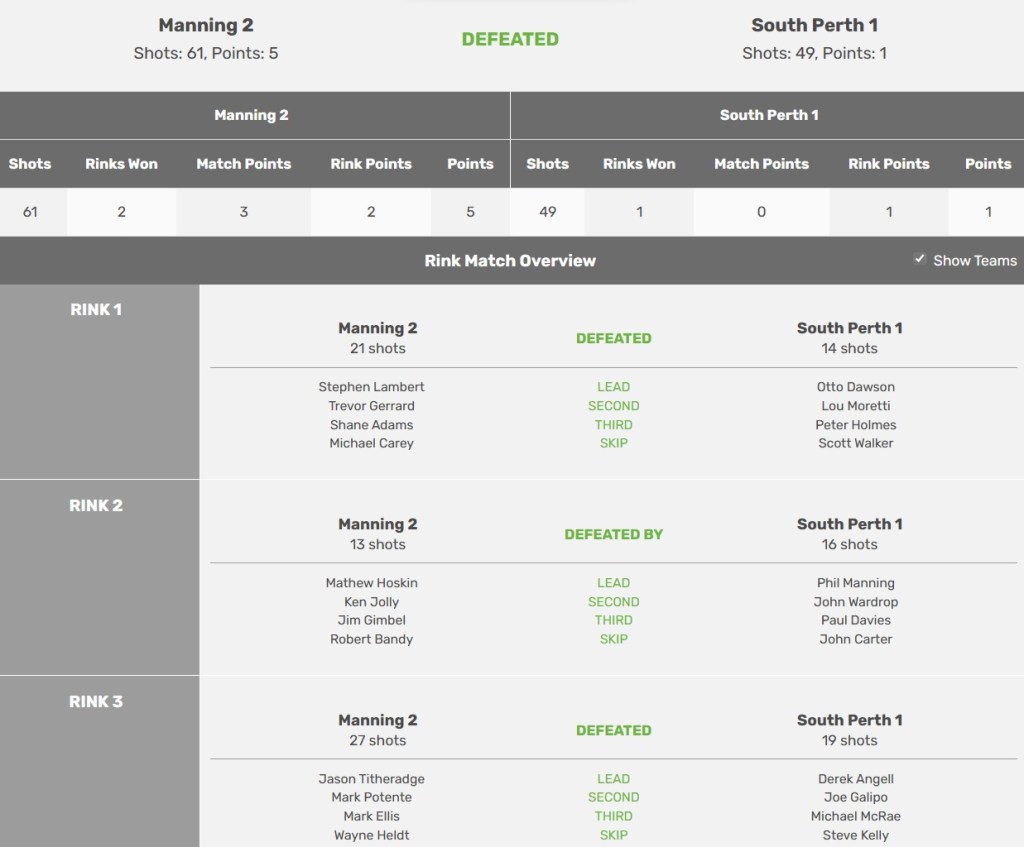Click the Rinks Won header under Manning 2
The image size is (1024, 847).
(121, 164)
